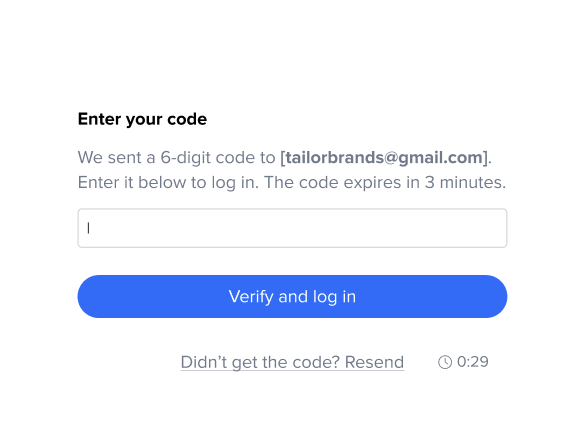584x430 pixels.
Task: Click the gmail.com part of the email
Action: click(x=441, y=157)
